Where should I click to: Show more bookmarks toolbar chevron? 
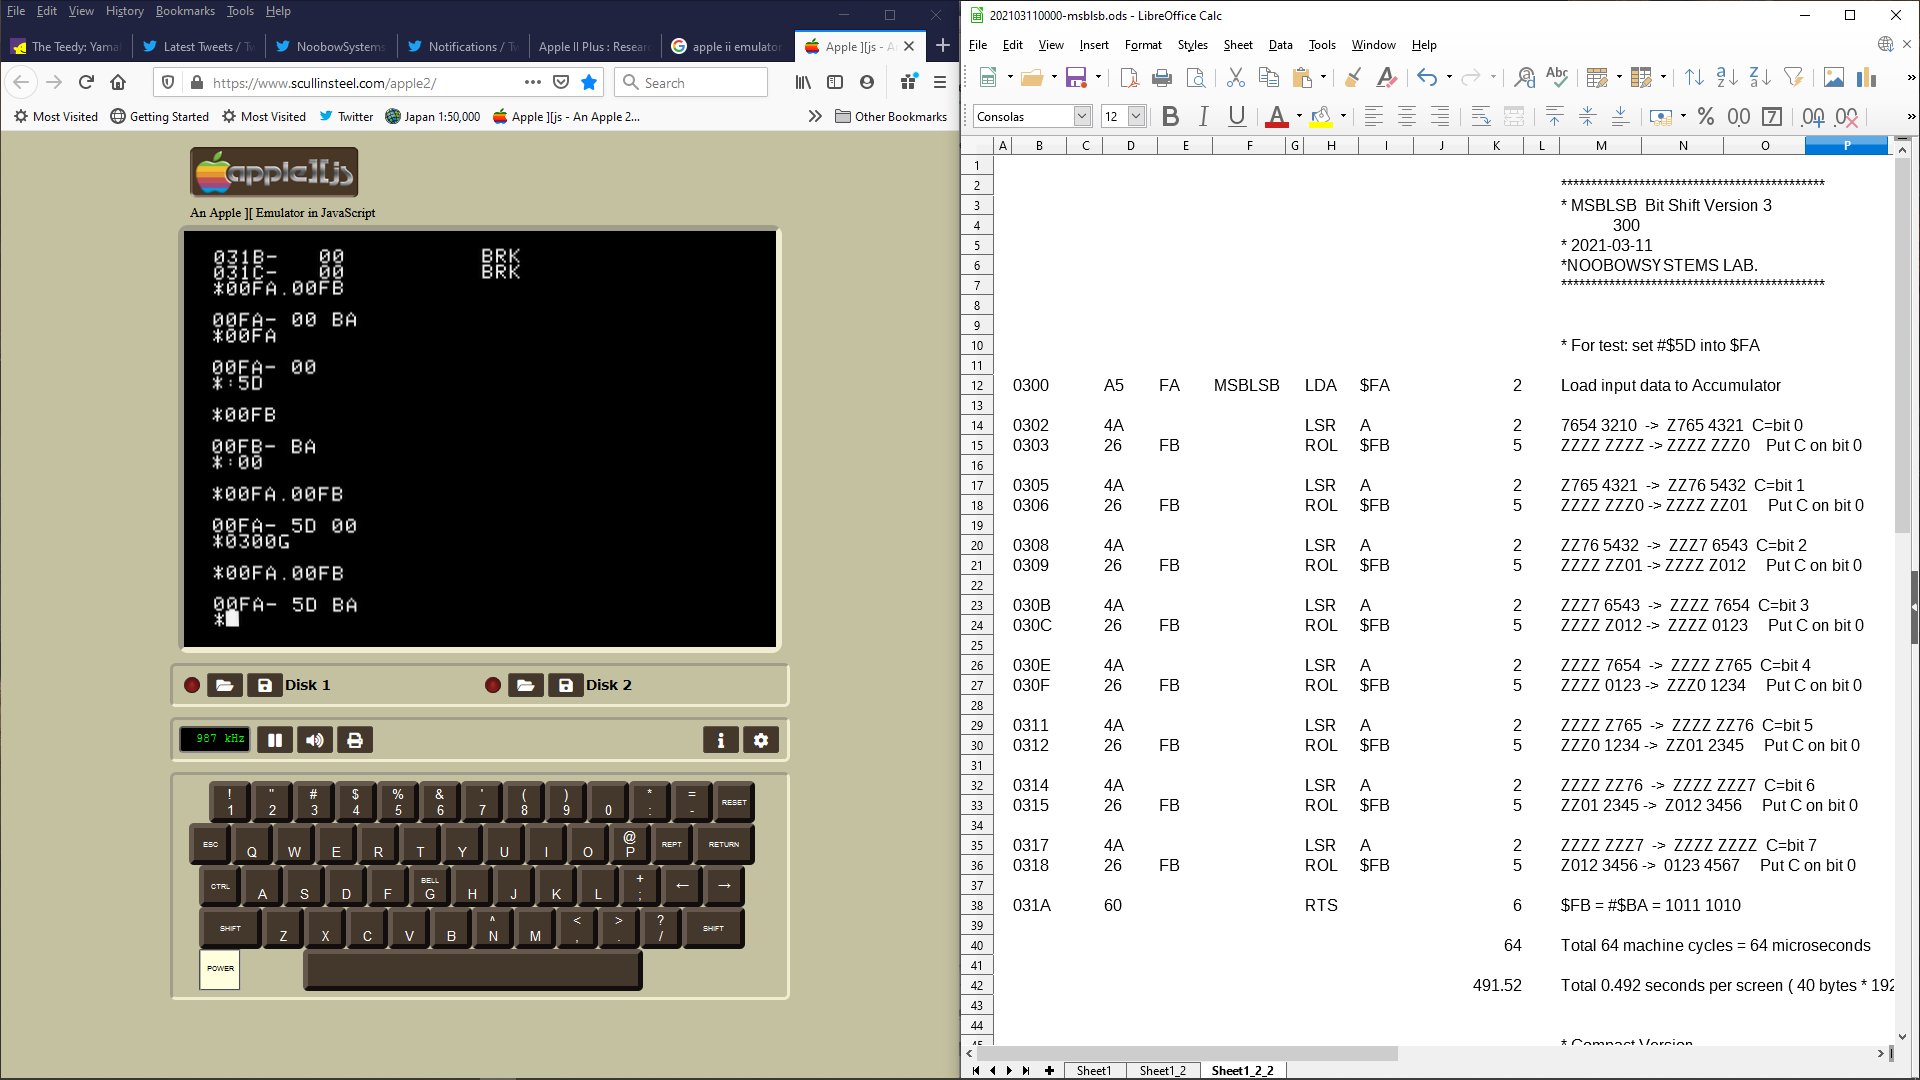[815, 117]
